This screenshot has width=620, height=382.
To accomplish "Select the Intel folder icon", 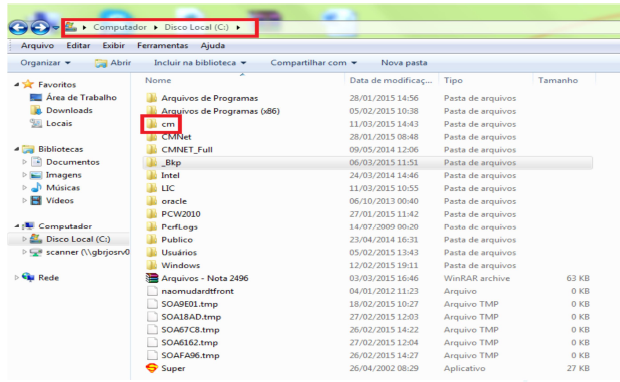I will pyautogui.click(x=151, y=175).
